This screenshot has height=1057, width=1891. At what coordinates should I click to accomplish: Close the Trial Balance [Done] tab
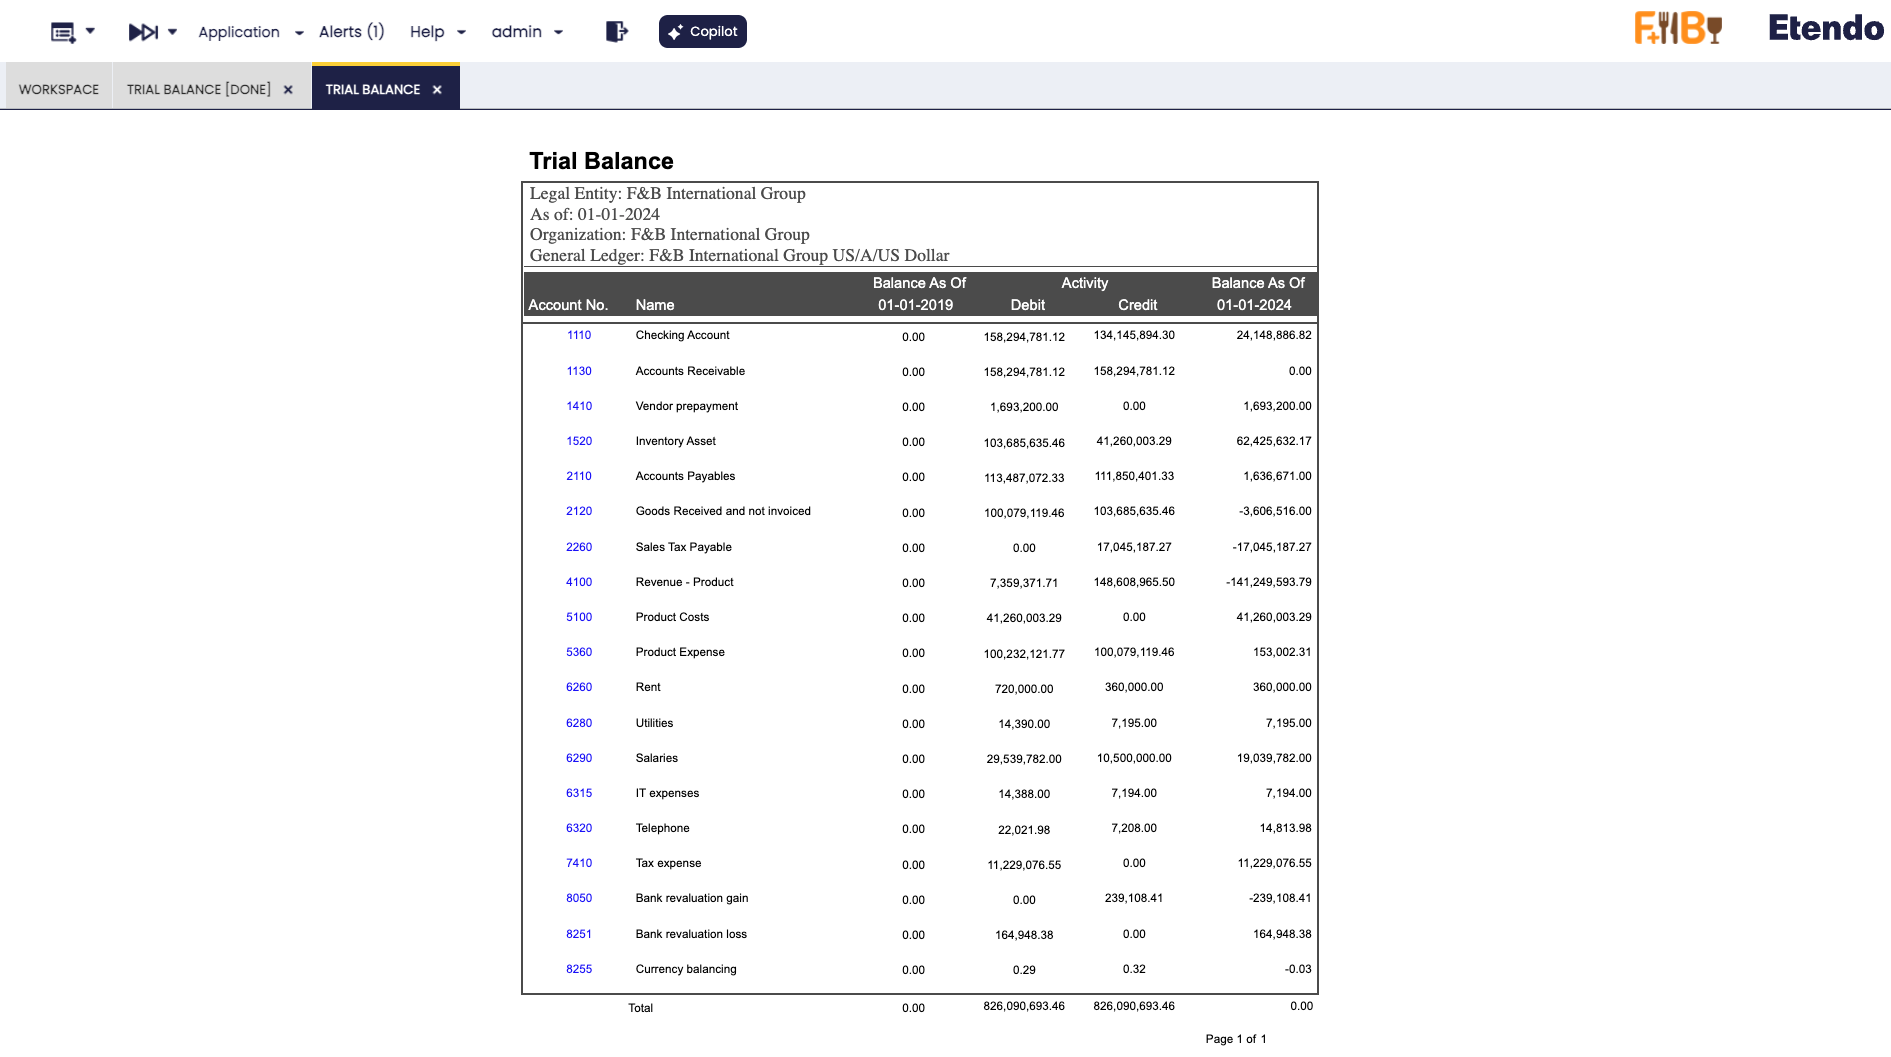click(x=288, y=90)
